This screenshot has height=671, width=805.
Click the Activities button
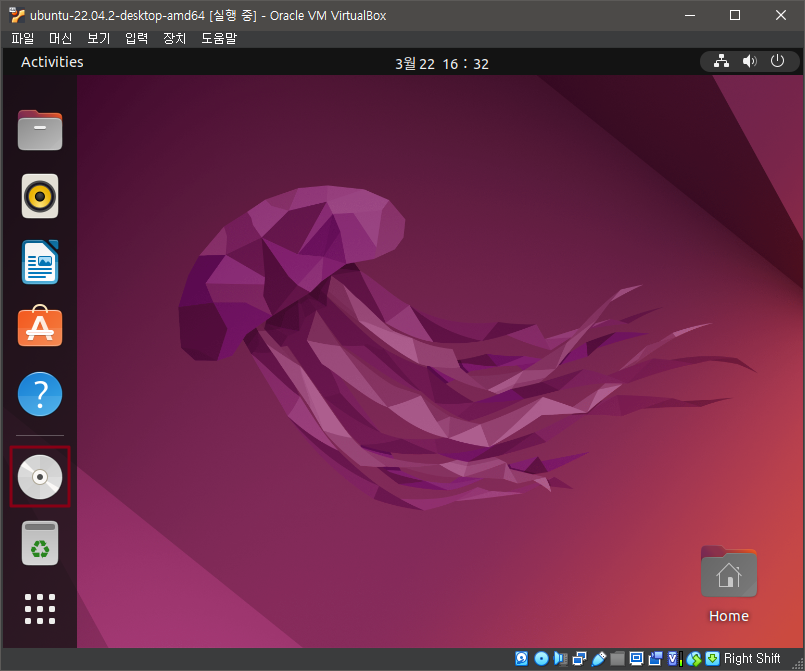52,62
